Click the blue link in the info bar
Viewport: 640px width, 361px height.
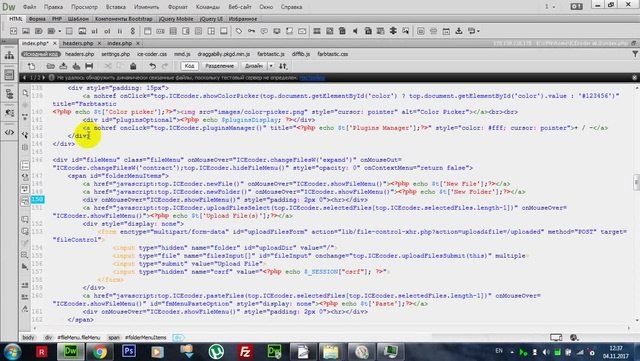[x=312, y=78]
